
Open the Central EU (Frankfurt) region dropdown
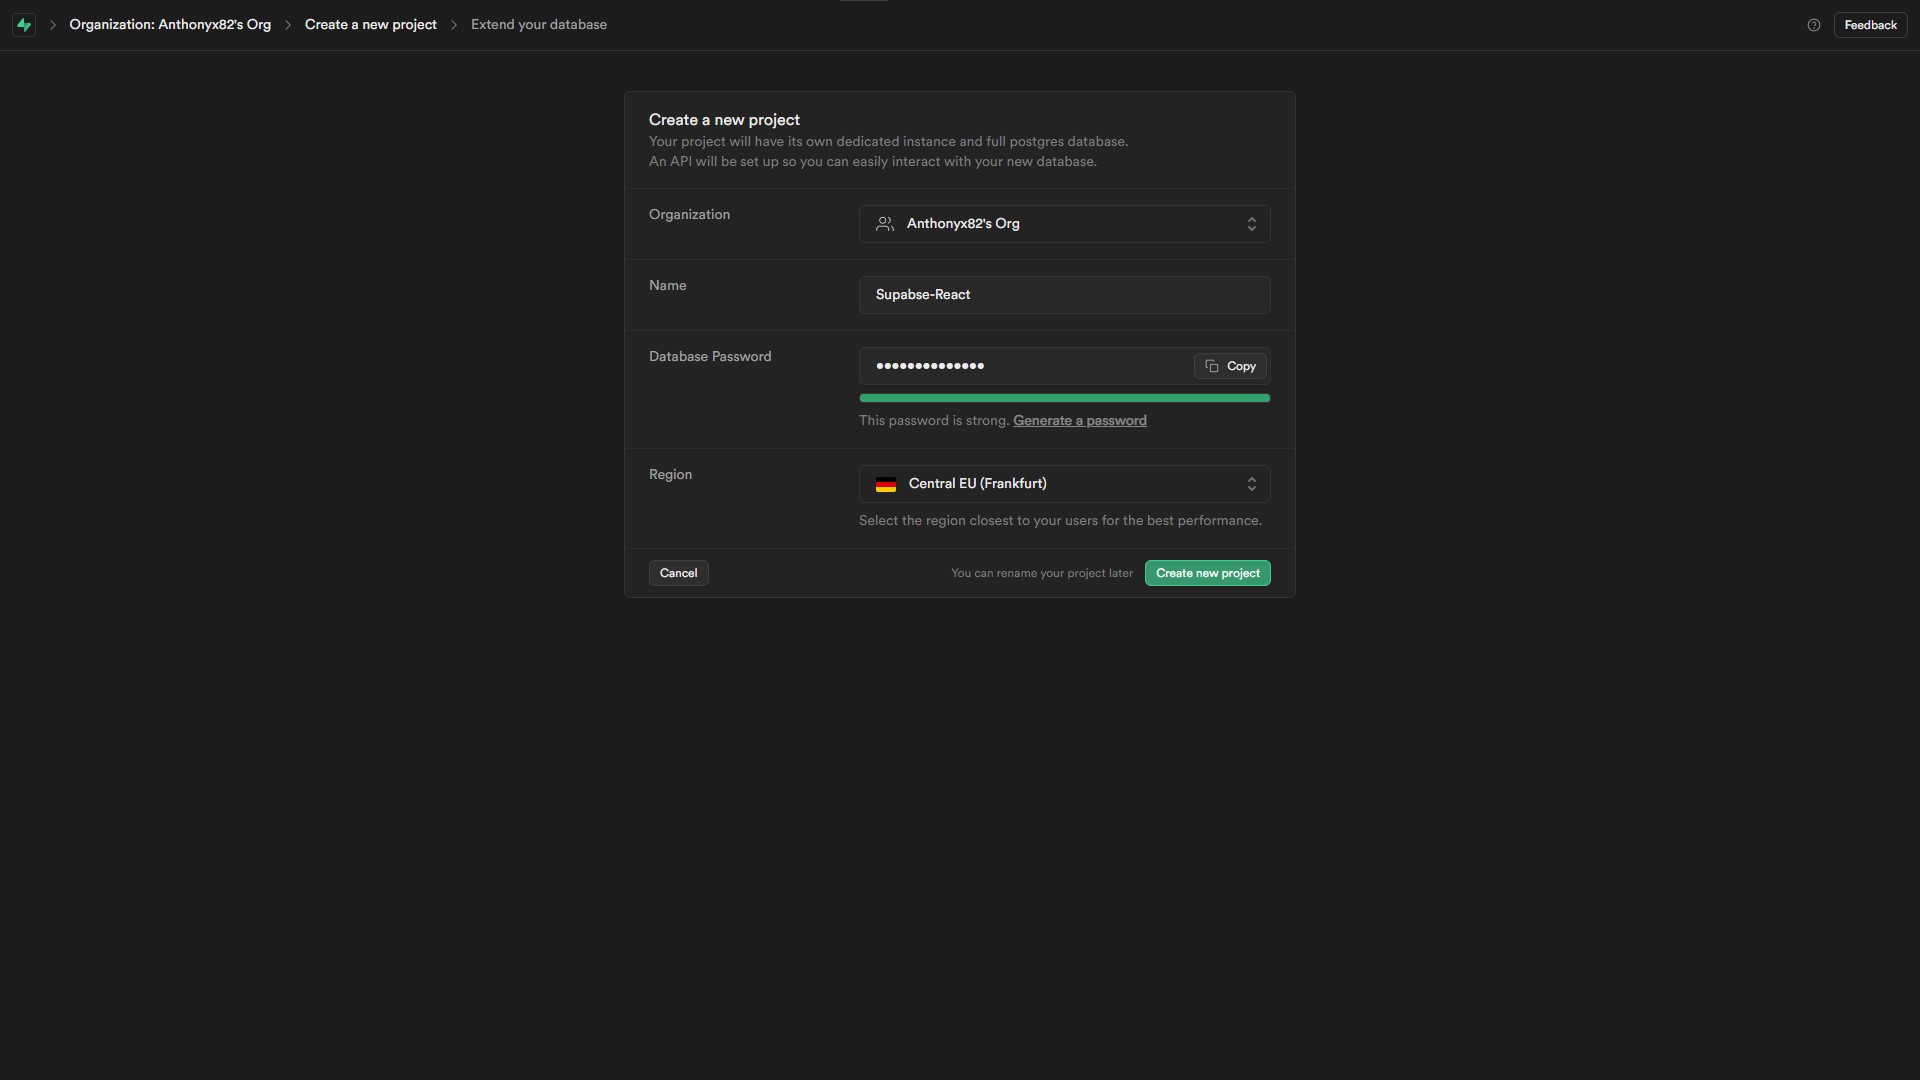click(x=1063, y=484)
